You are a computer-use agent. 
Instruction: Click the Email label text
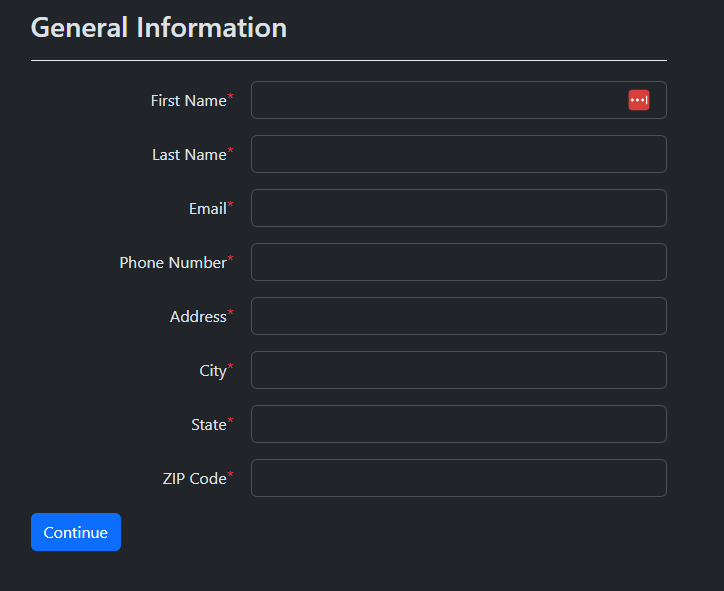(x=208, y=209)
